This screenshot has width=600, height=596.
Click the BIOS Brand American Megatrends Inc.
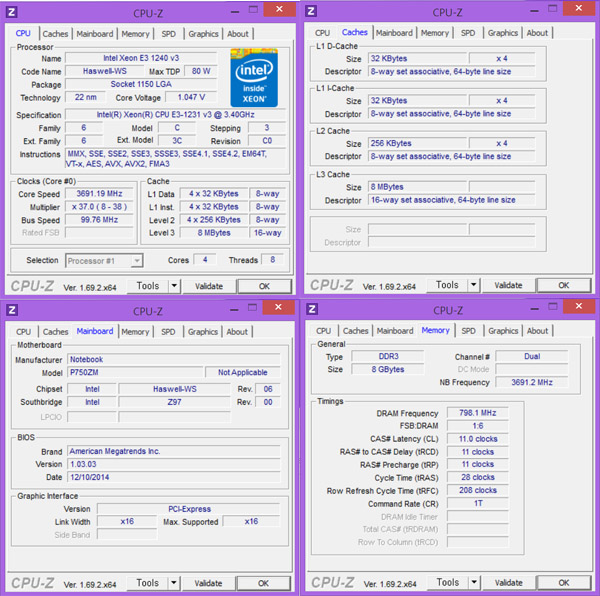[174, 451]
